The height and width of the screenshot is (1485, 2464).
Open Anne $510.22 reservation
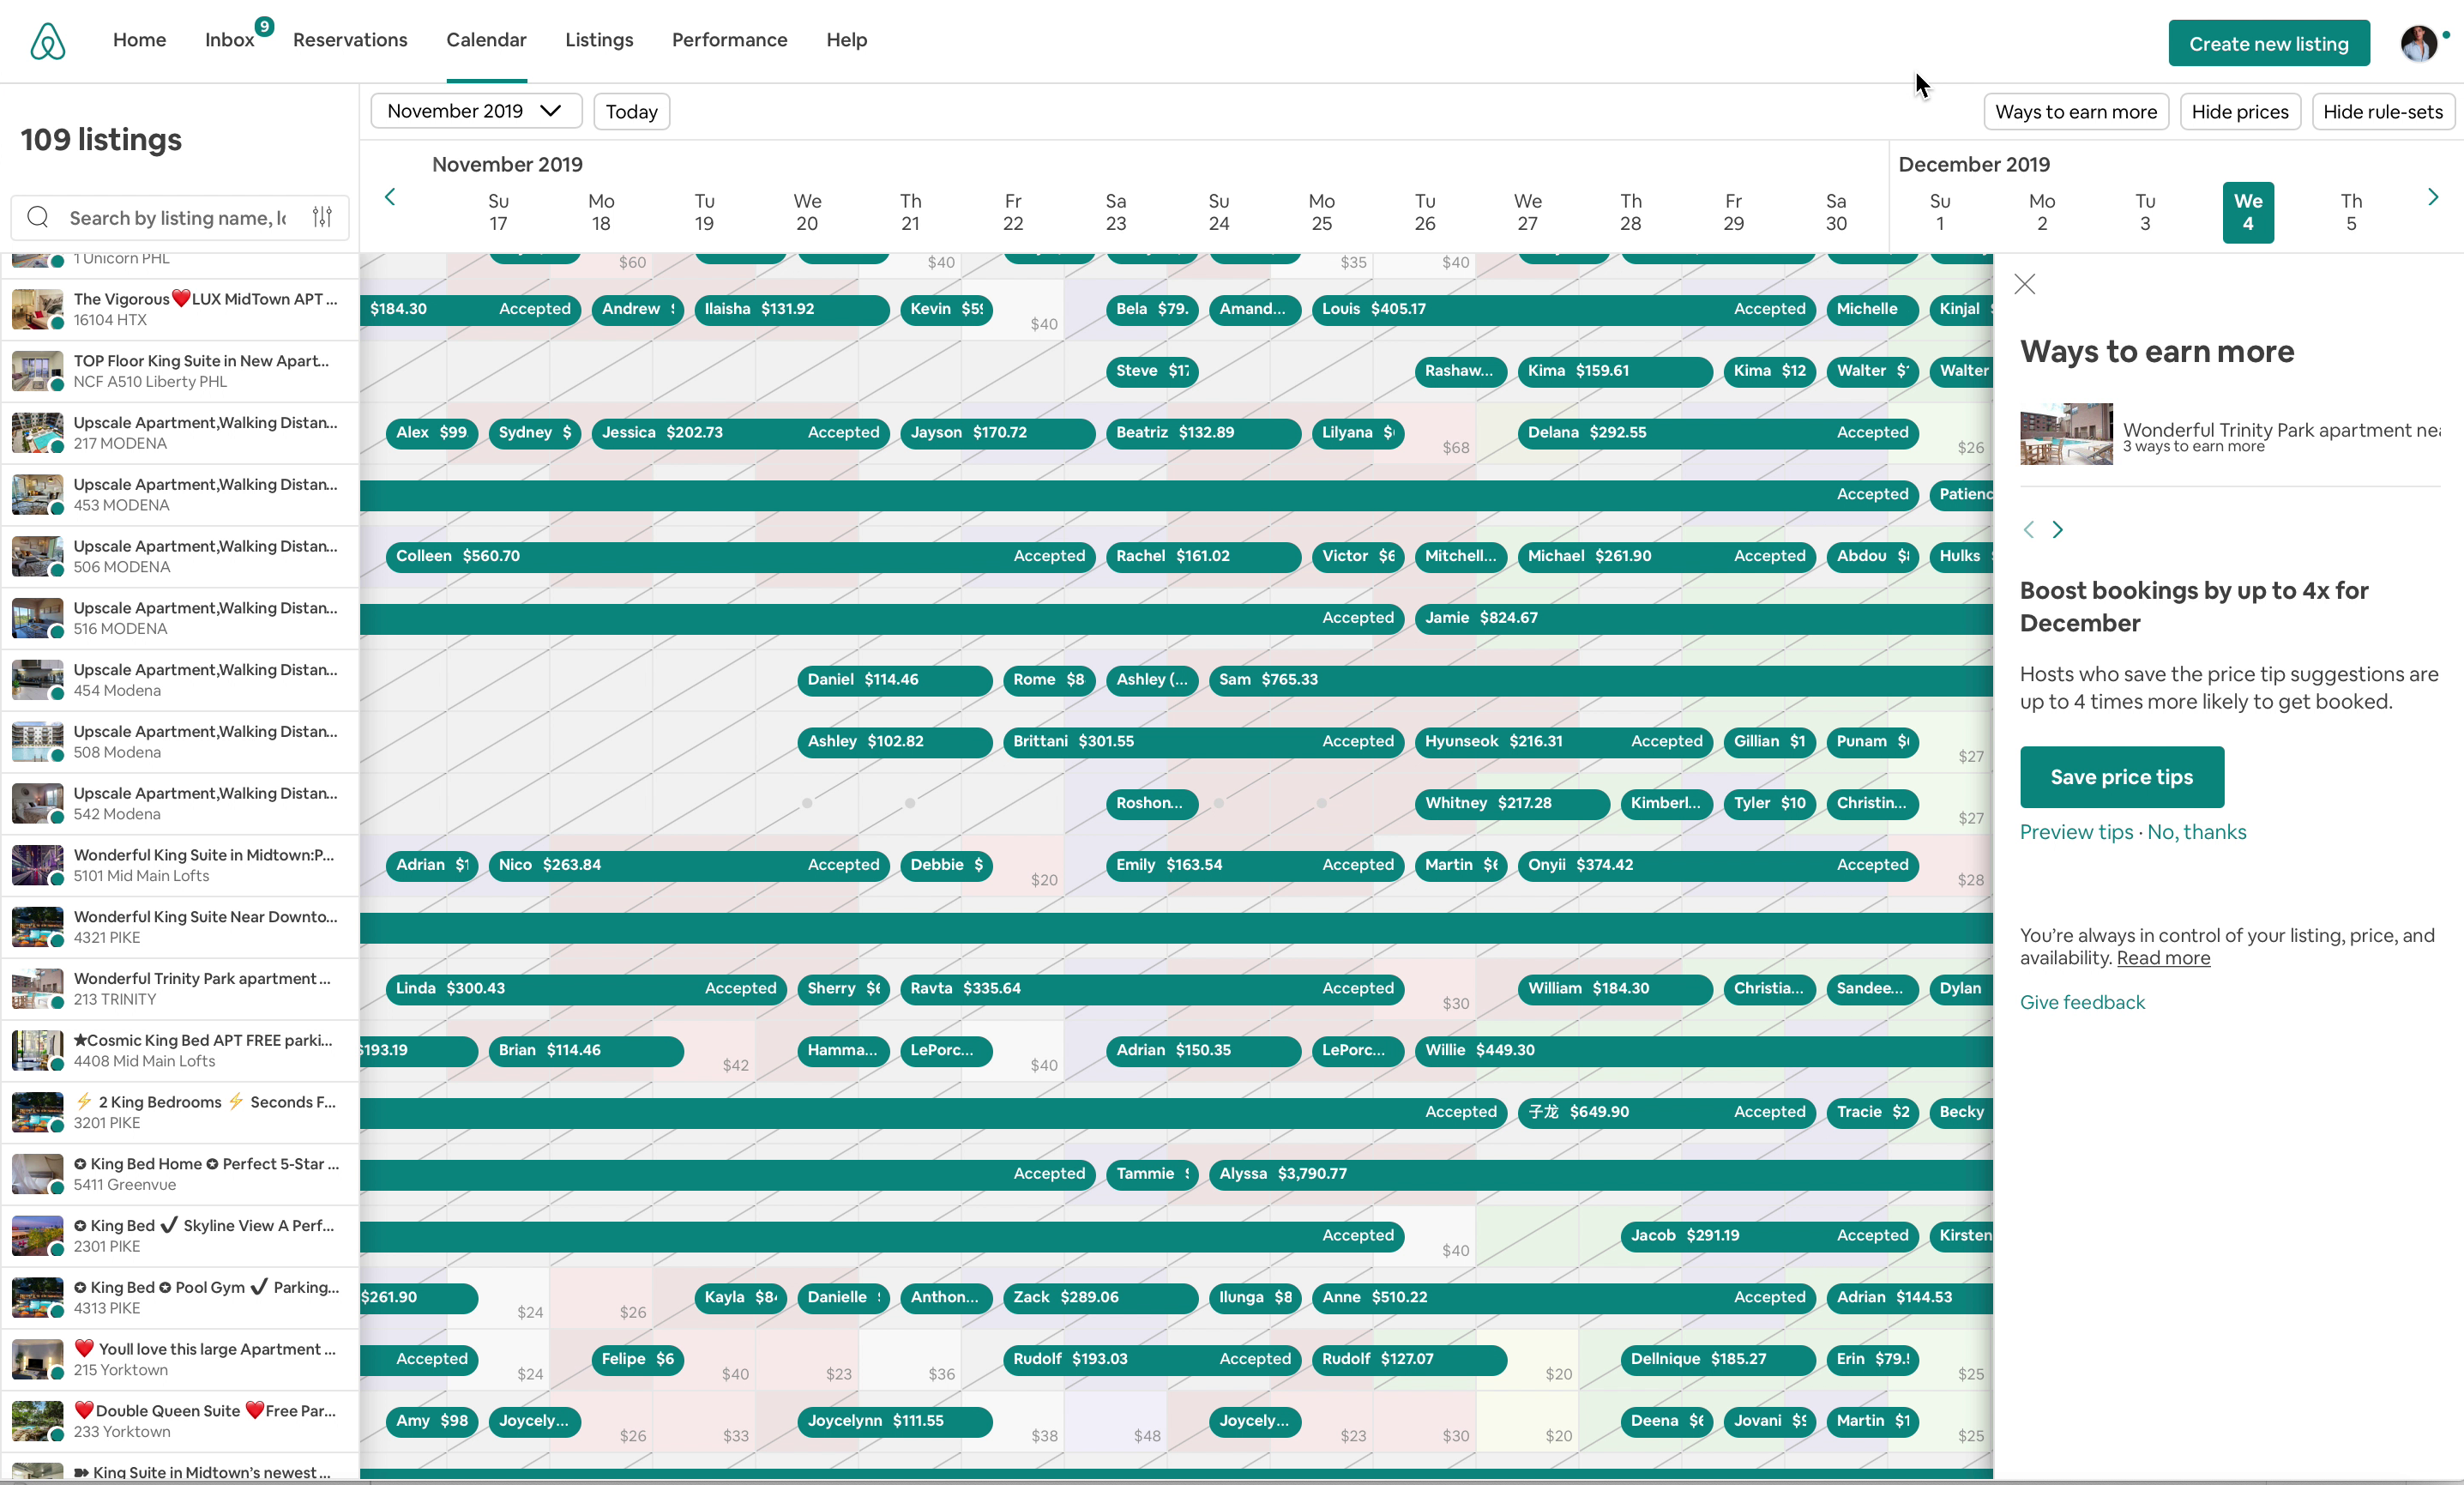pos(1563,1297)
